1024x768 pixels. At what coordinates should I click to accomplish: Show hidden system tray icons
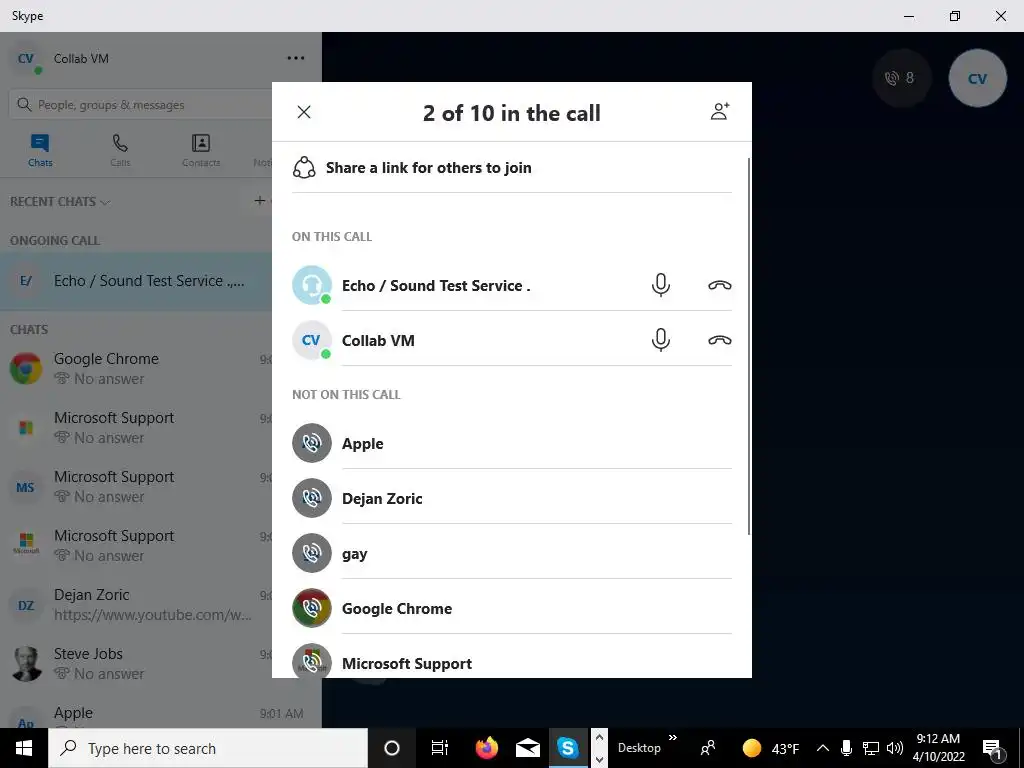point(823,748)
